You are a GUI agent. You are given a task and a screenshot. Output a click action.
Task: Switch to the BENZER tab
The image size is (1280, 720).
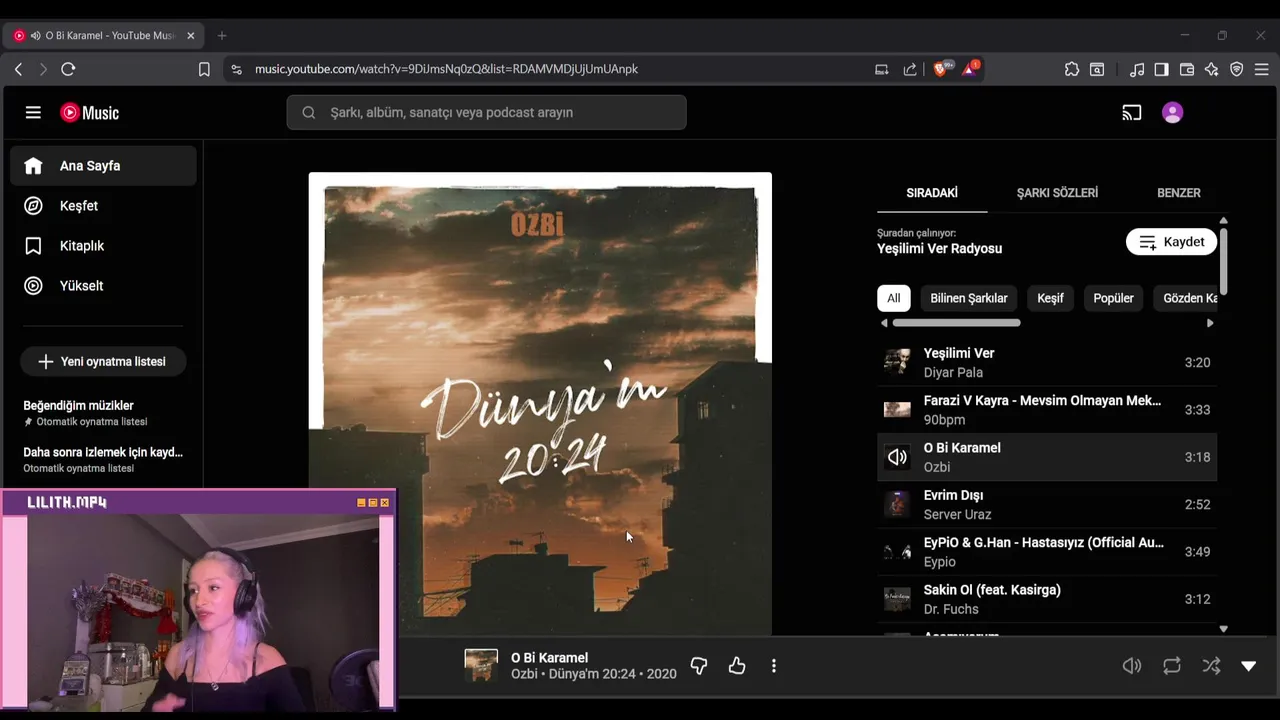tap(1179, 193)
